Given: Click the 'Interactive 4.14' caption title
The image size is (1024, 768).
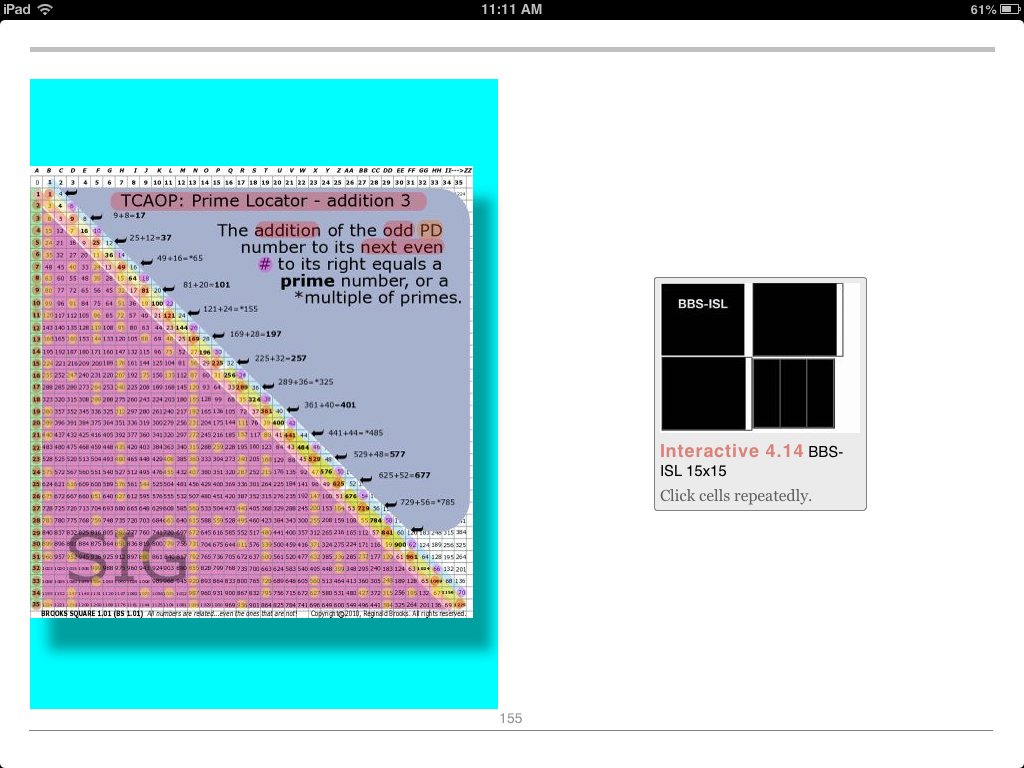Looking at the screenshot, I should tap(731, 452).
